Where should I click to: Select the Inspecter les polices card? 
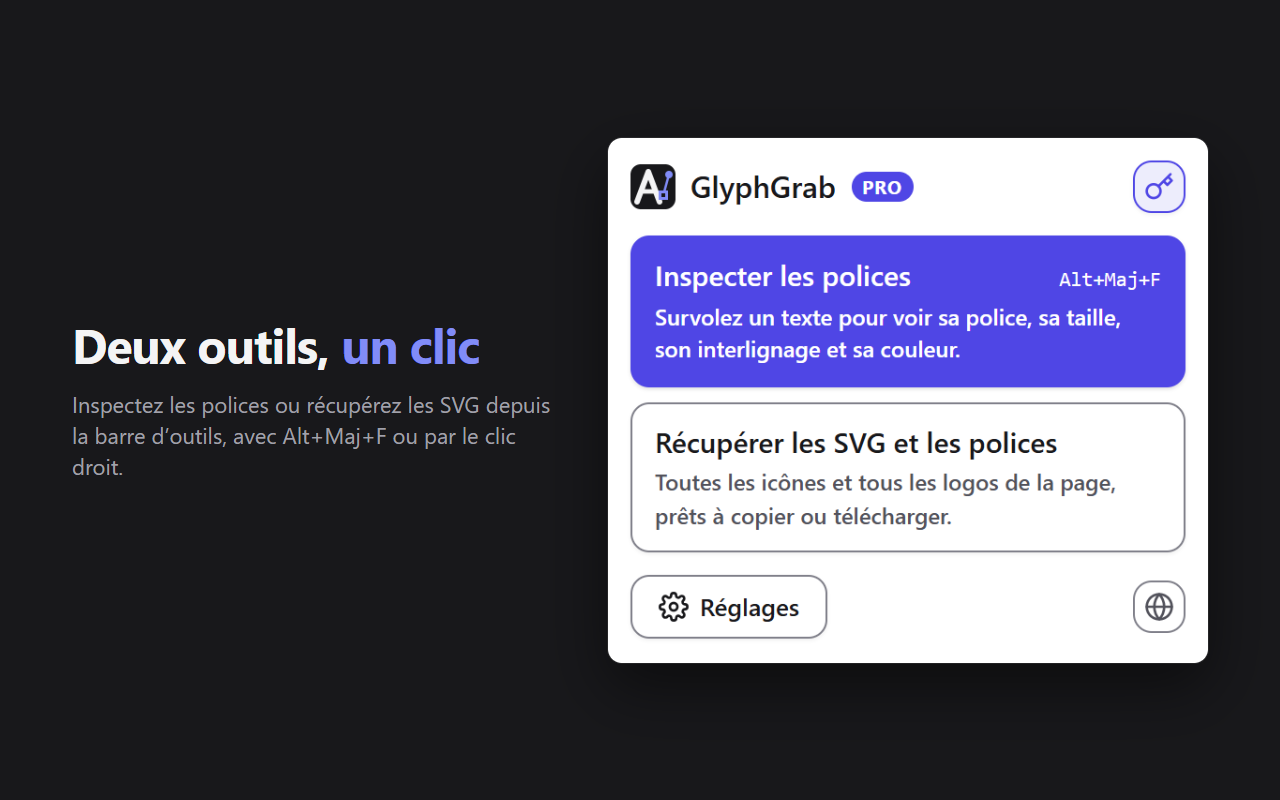click(x=908, y=311)
